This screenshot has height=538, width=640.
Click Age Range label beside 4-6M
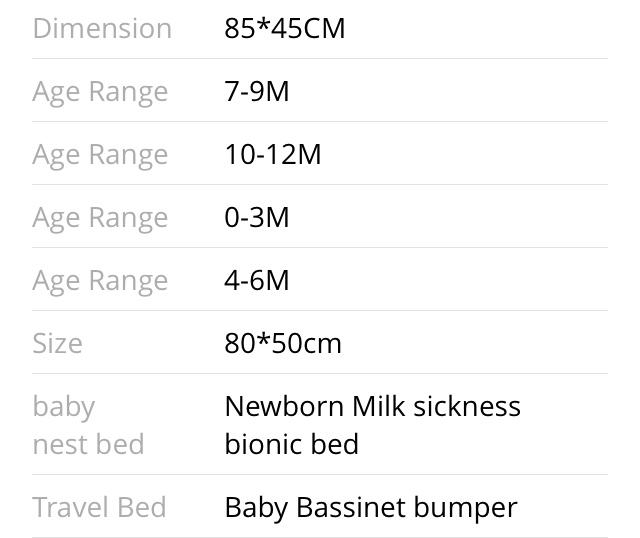pos(100,281)
